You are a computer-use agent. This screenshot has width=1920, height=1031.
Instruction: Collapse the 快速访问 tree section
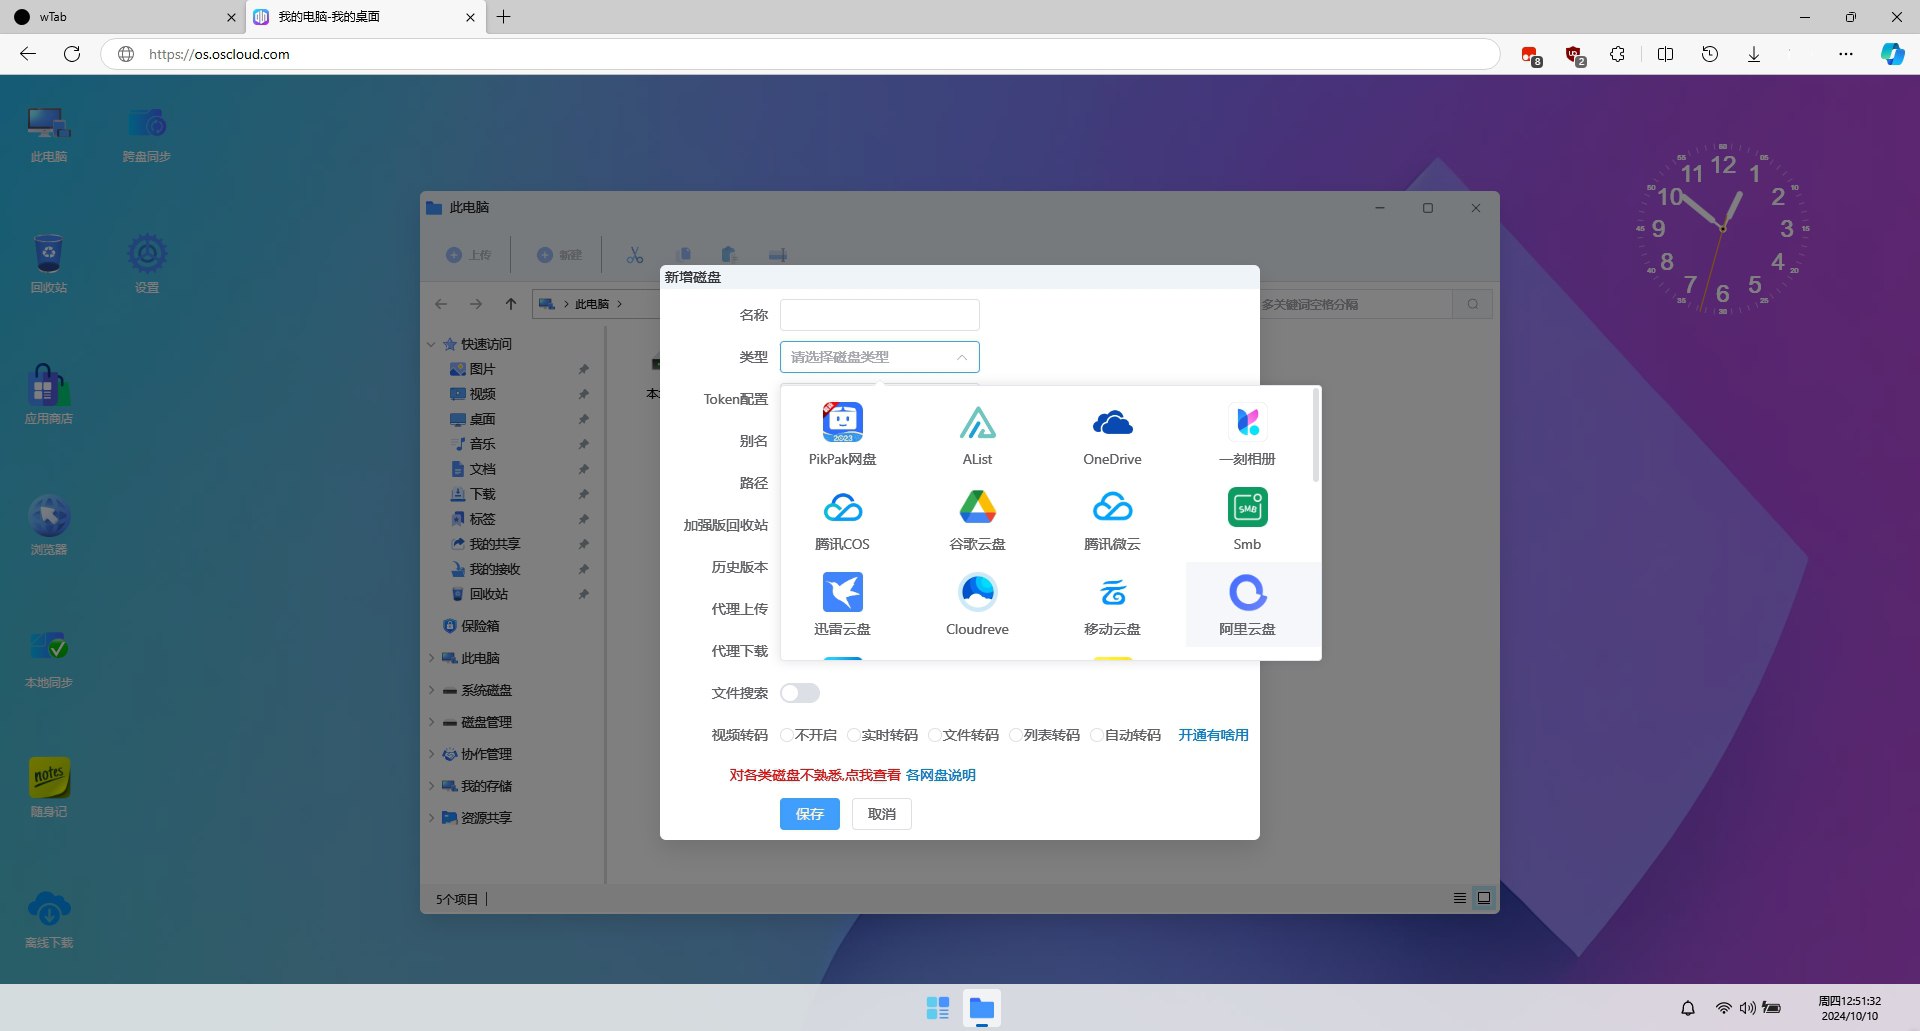coord(431,344)
